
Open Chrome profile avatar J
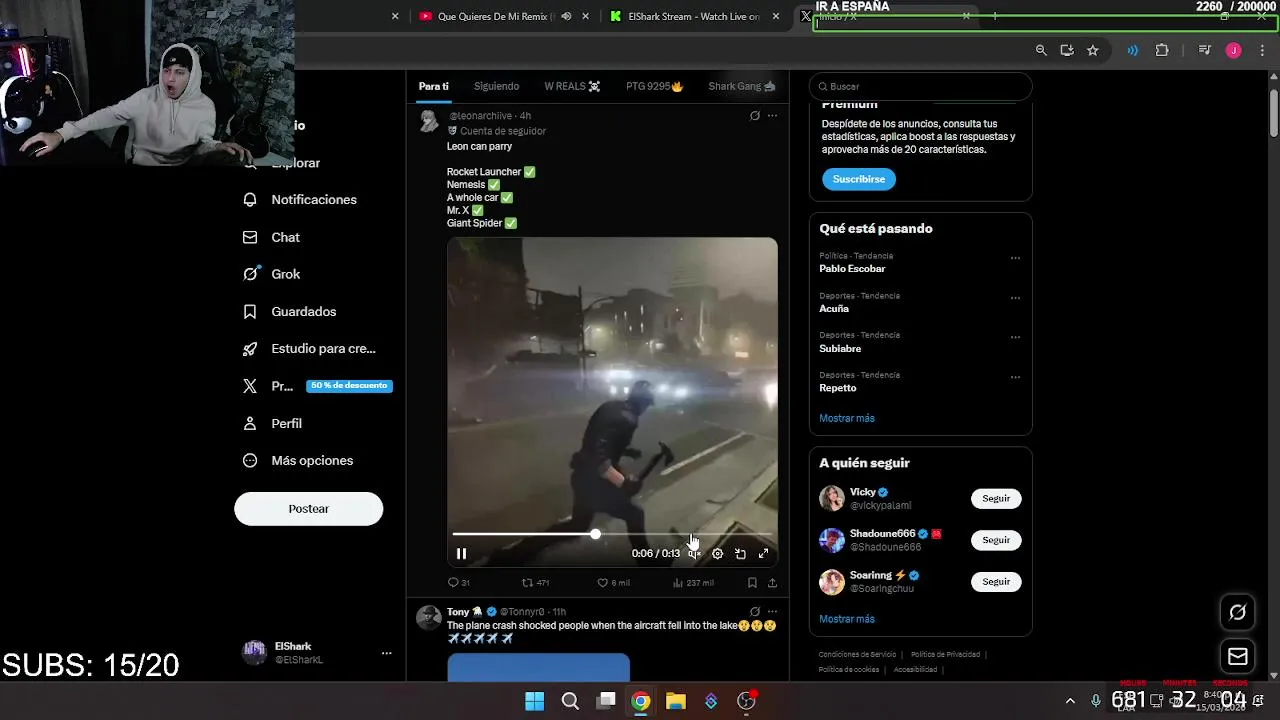coord(1233,50)
